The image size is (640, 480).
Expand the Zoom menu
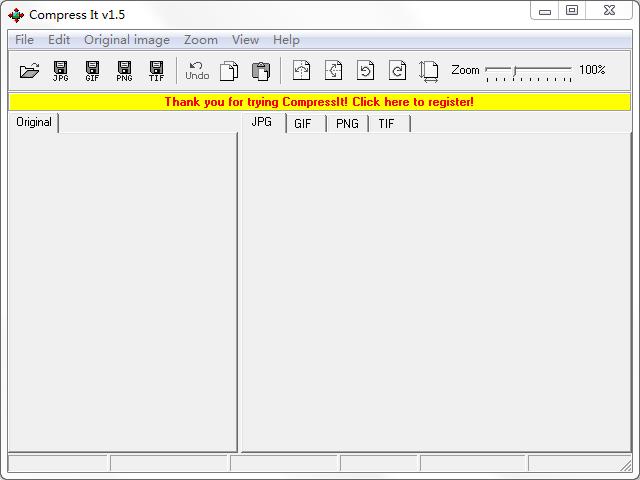coord(200,40)
